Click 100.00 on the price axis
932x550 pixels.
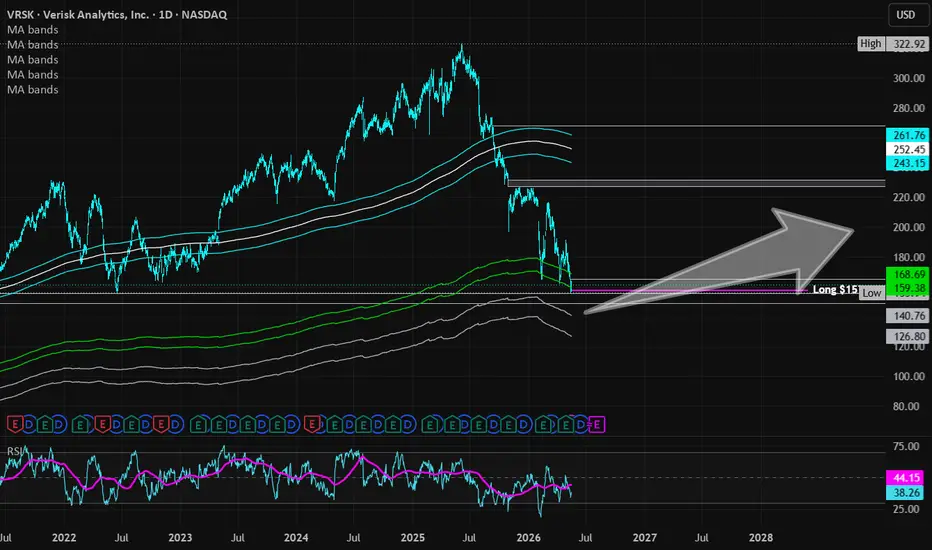tap(909, 376)
